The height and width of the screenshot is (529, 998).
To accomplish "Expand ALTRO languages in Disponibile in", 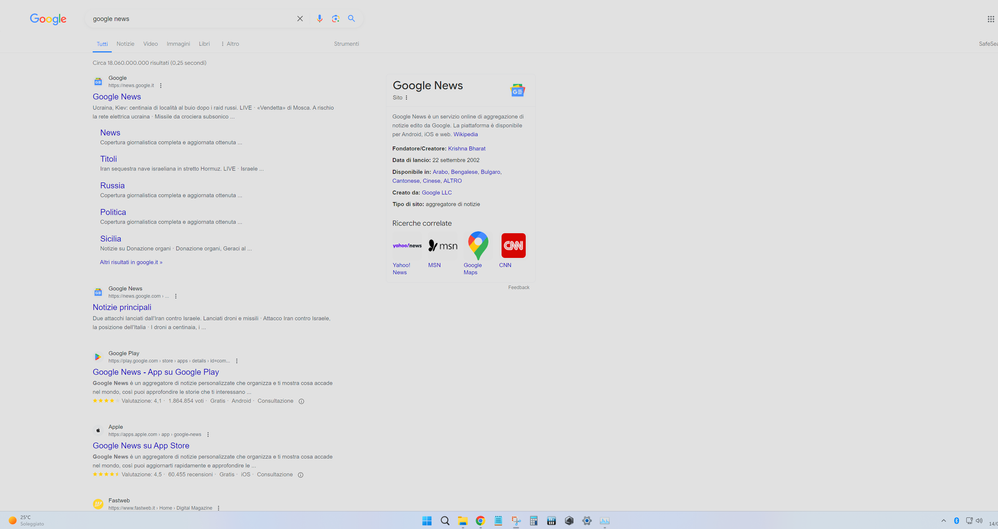I will [453, 181].
